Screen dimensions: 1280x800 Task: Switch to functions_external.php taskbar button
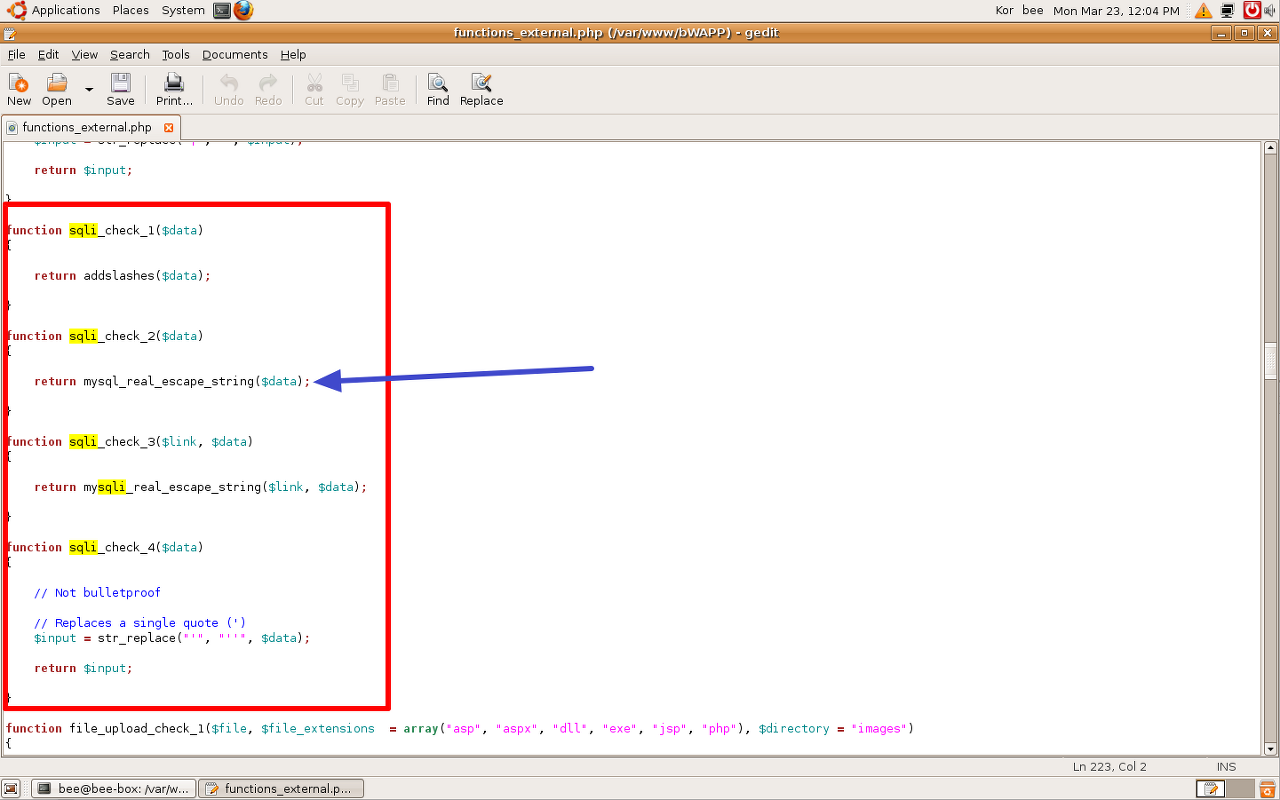click(x=281, y=789)
